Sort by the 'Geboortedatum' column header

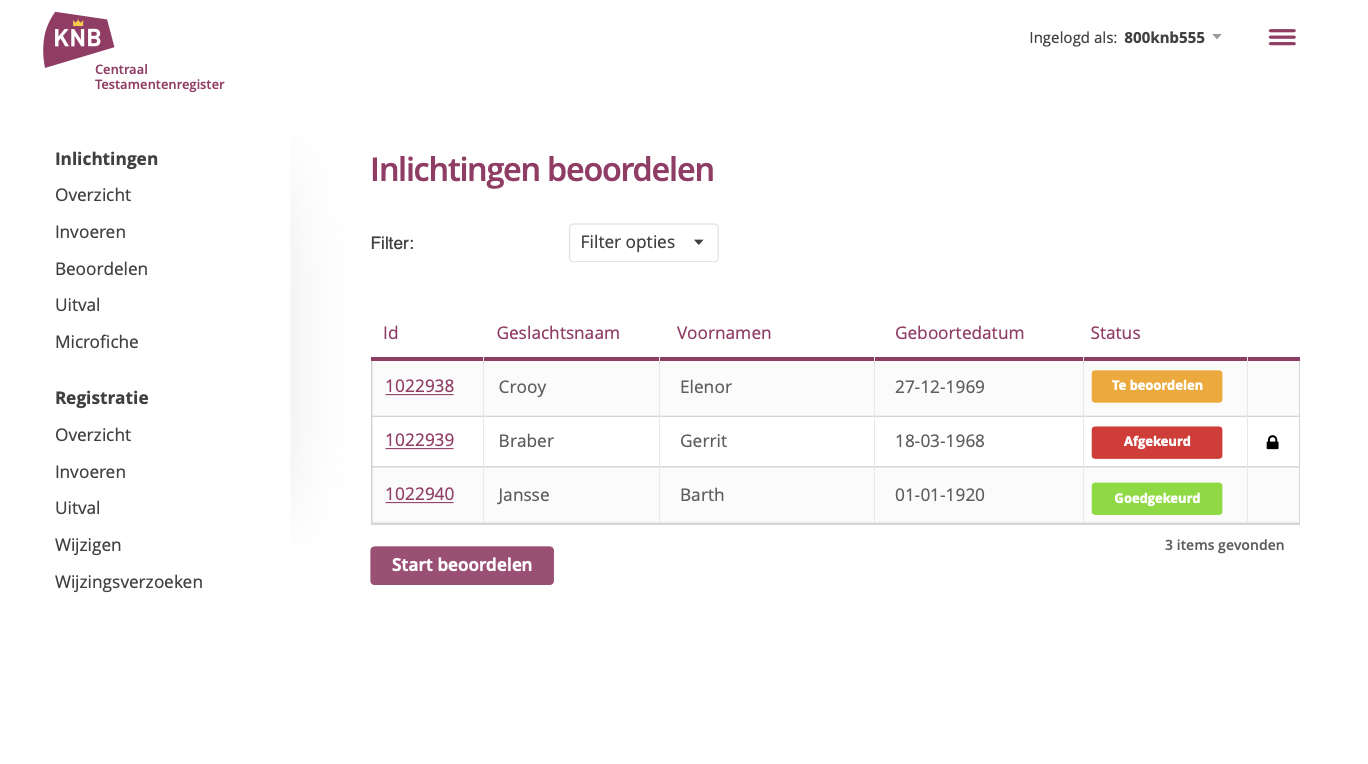click(x=959, y=333)
